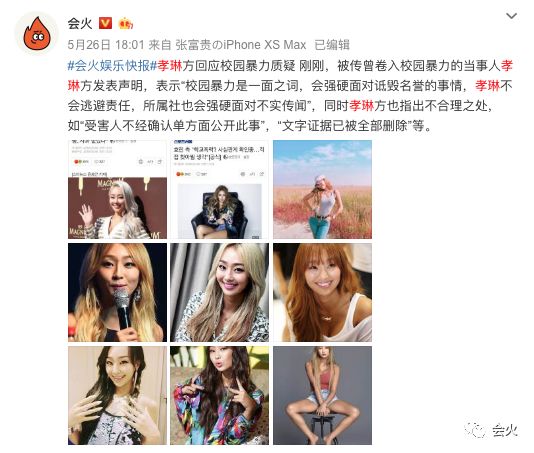Open the flower field photo thumbnail
534x453 pixels.
(322, 189)
